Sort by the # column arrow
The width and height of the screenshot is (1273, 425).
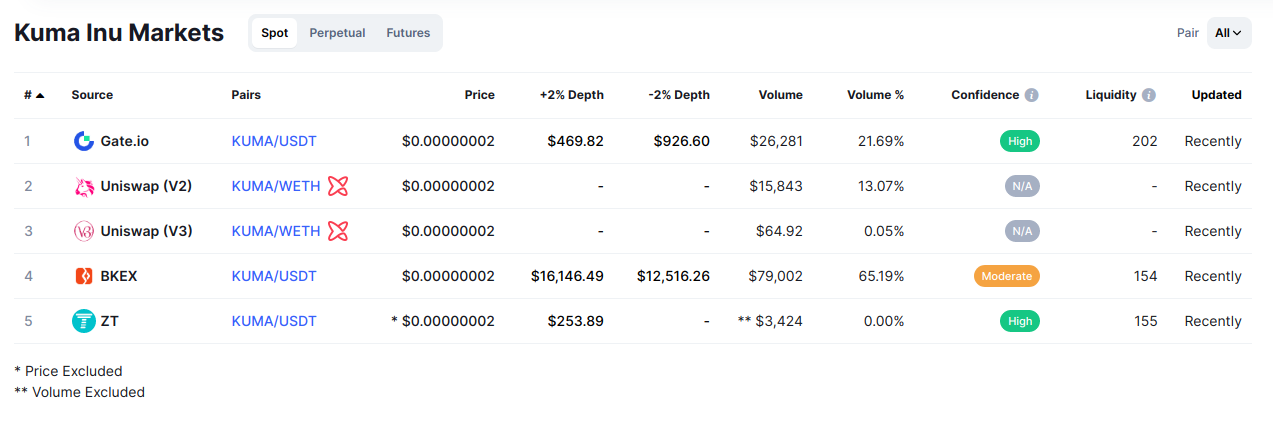(x=40, y=95)
